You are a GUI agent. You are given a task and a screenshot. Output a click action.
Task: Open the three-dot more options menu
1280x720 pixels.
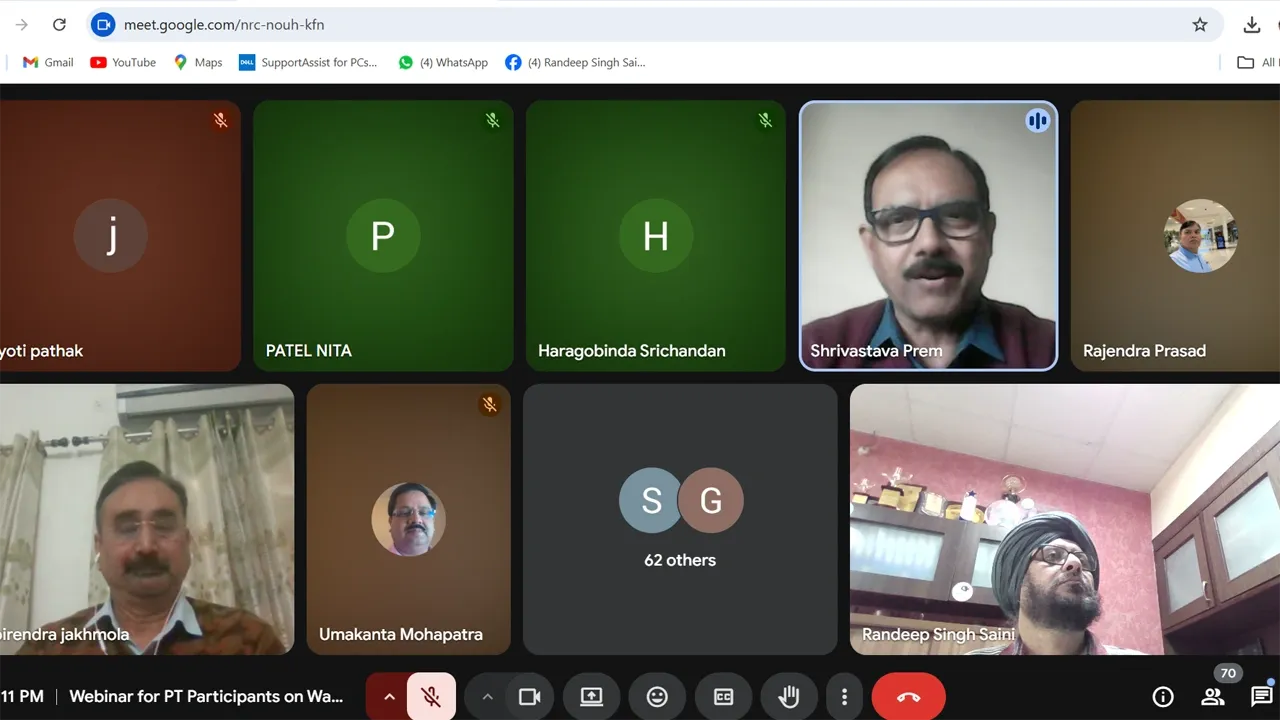[x=844, y=697]
